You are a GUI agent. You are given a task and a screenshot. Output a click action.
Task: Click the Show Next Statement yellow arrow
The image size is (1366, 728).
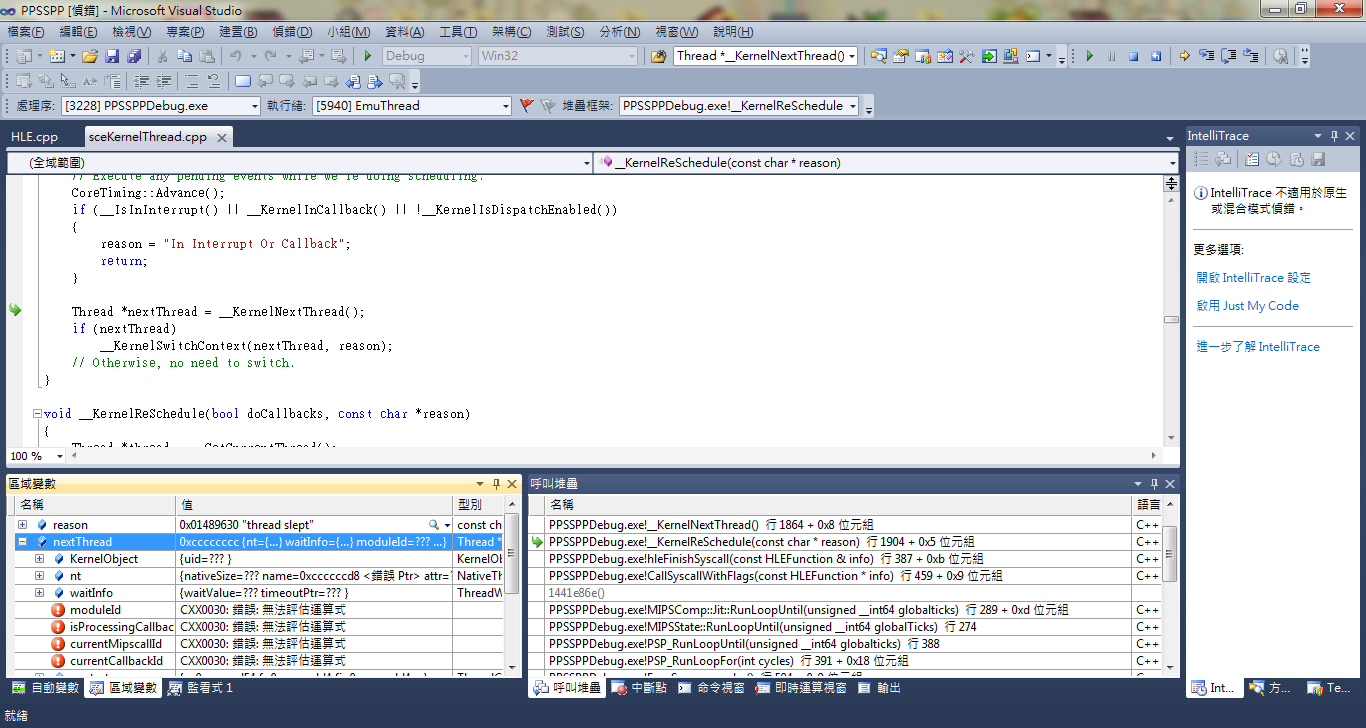[x=1184, y=56]
